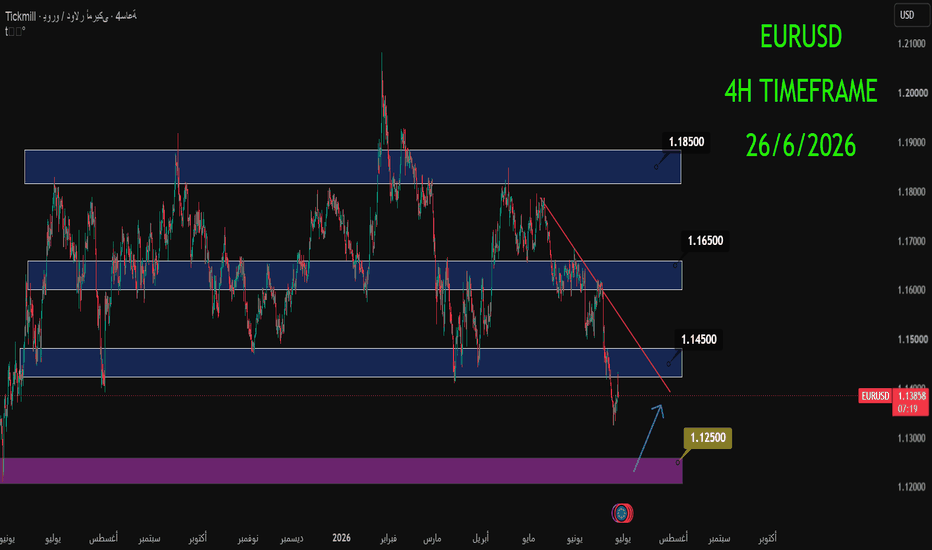This screenshot has width=932, height=550.
Task: Click the 1.18000 price axis label
Action: click(911, 192)
